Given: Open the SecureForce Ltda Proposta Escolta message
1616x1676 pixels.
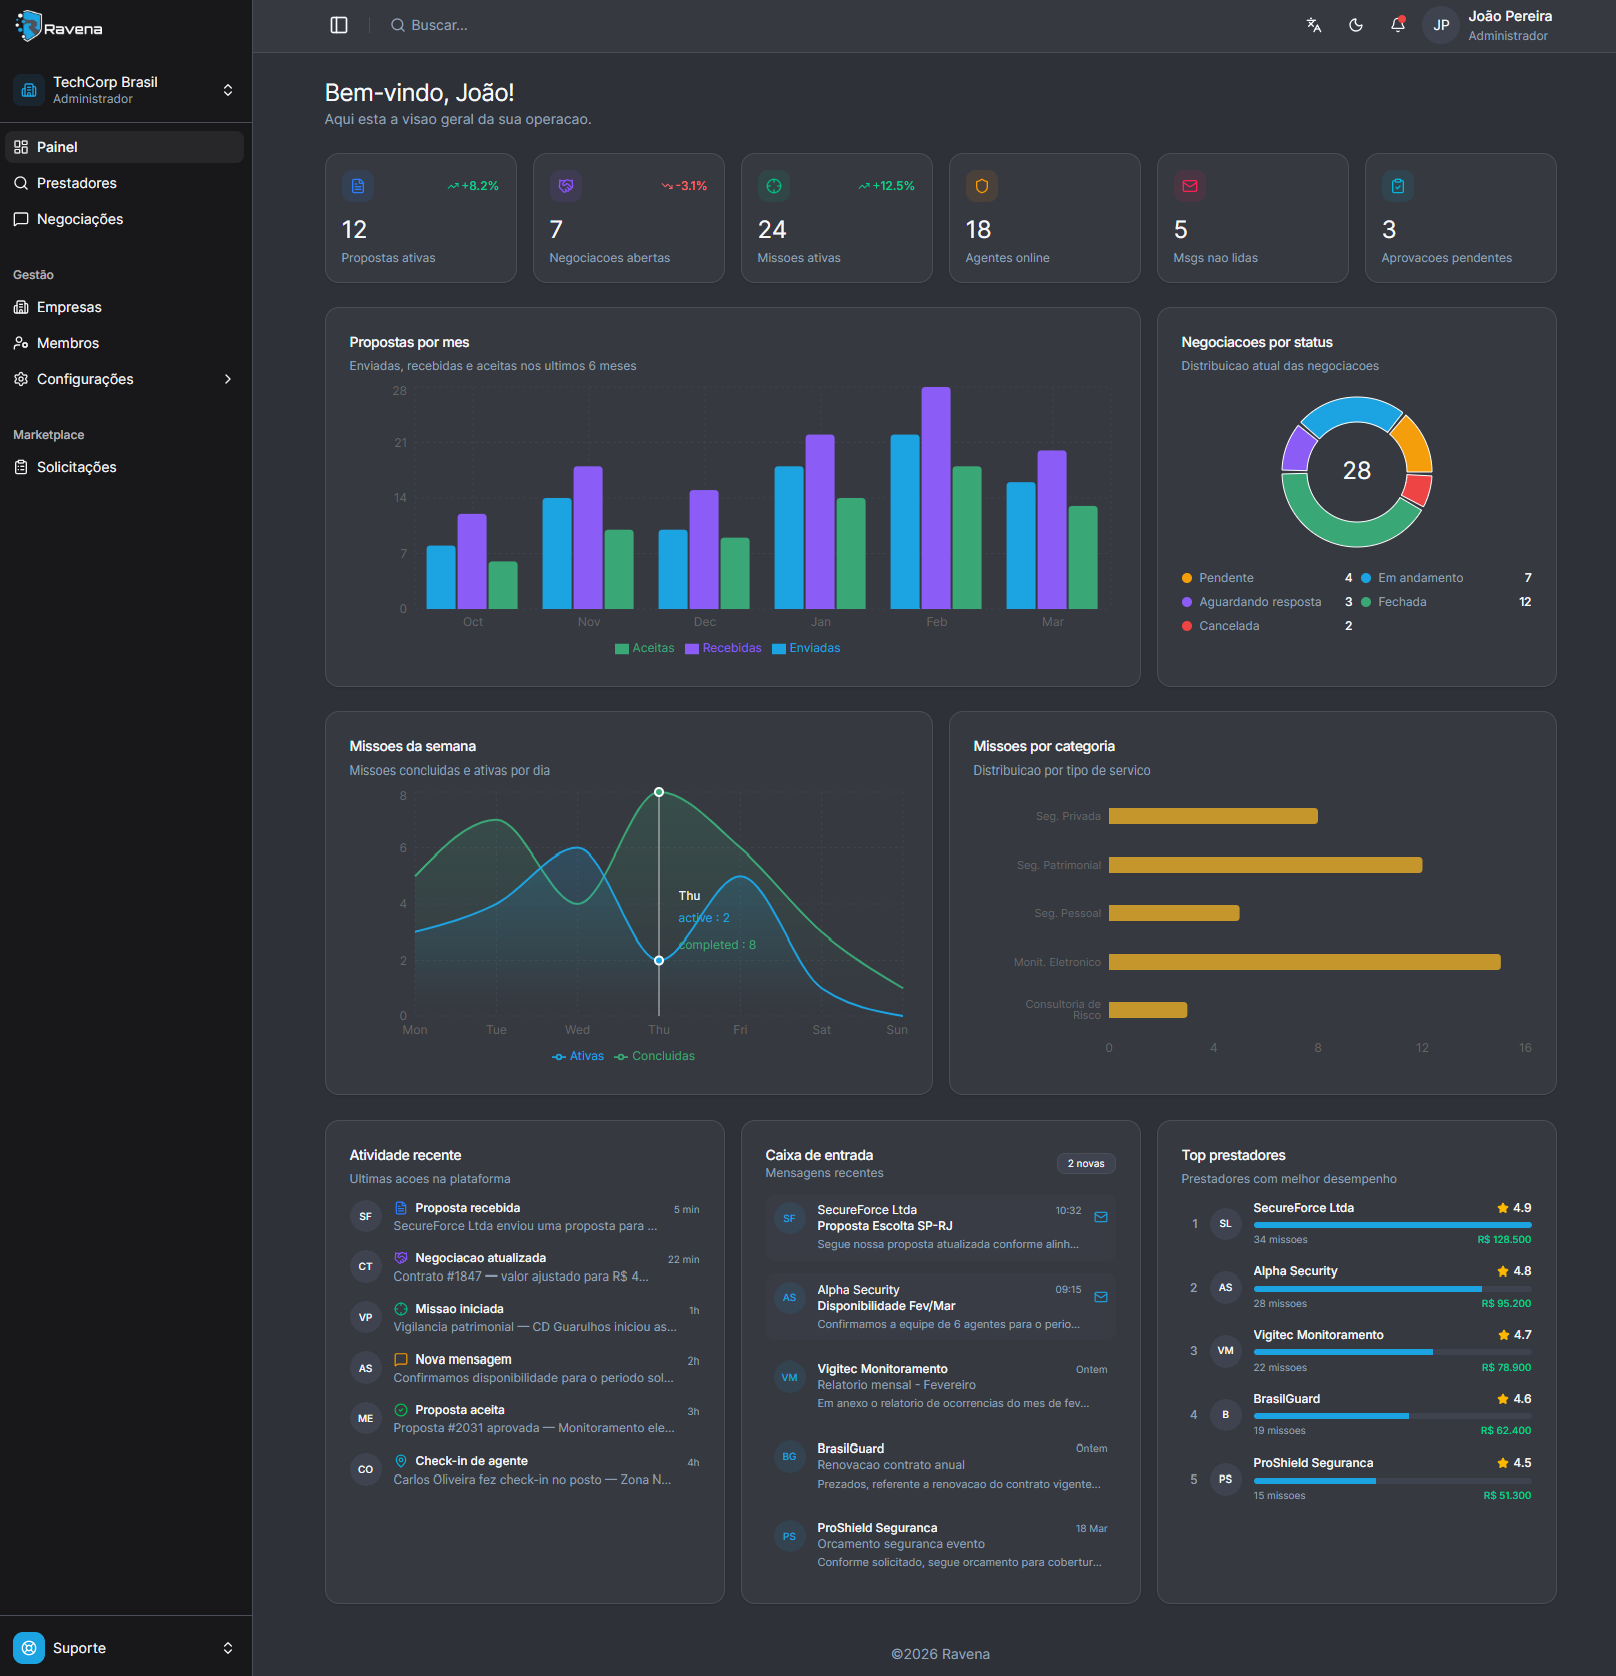Looking at the screenshot, I should coord(941,1226).
